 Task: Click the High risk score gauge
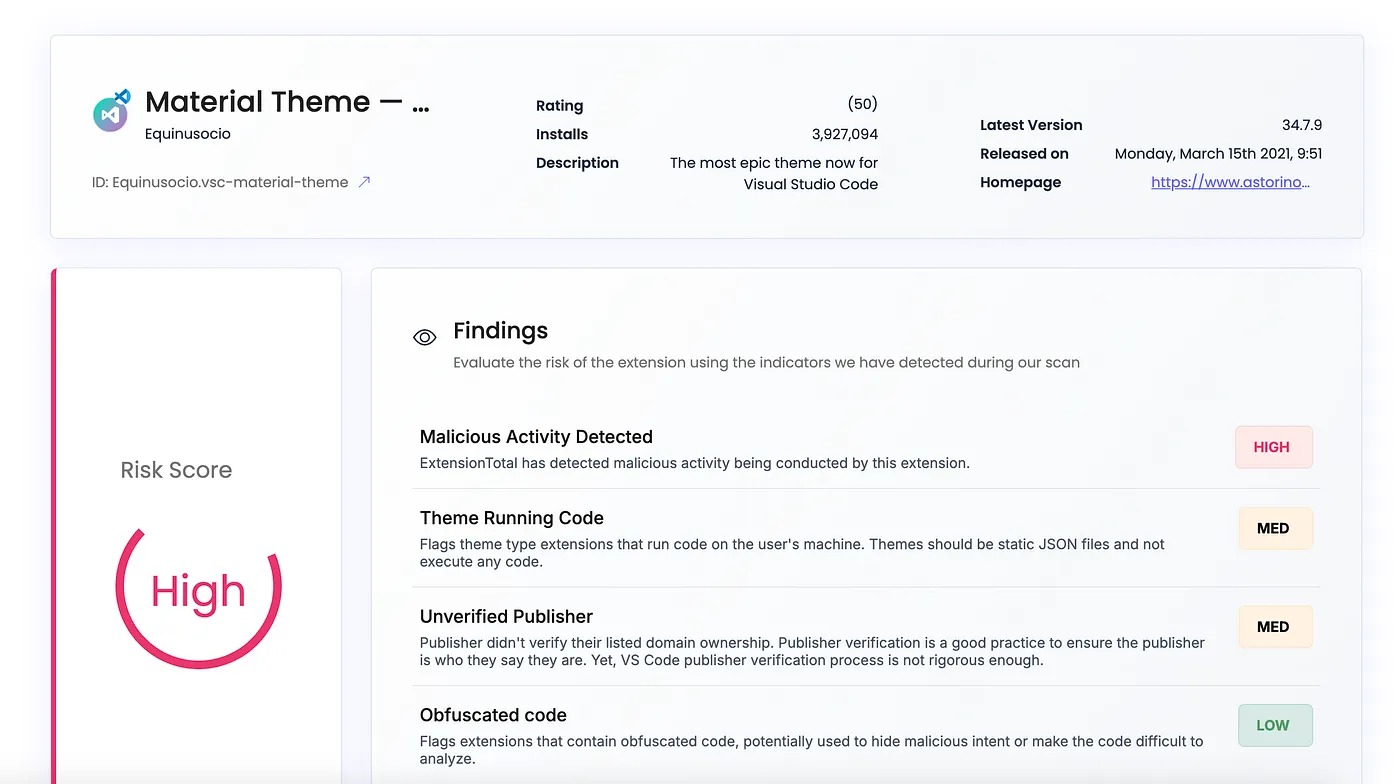(198, 592)
